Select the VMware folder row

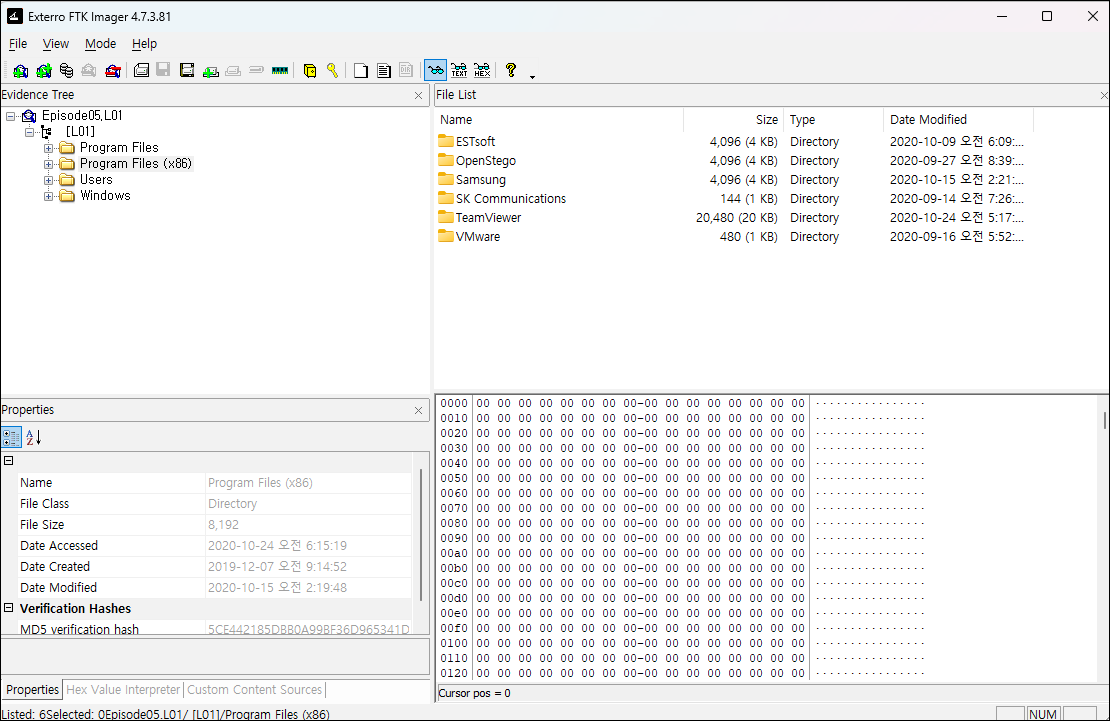(x=733, y=237)
